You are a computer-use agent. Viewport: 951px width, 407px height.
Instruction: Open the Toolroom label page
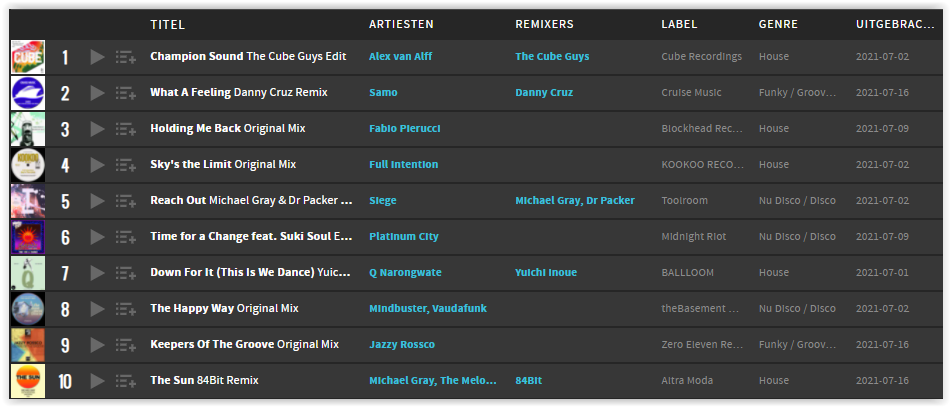tap(684, 200)
